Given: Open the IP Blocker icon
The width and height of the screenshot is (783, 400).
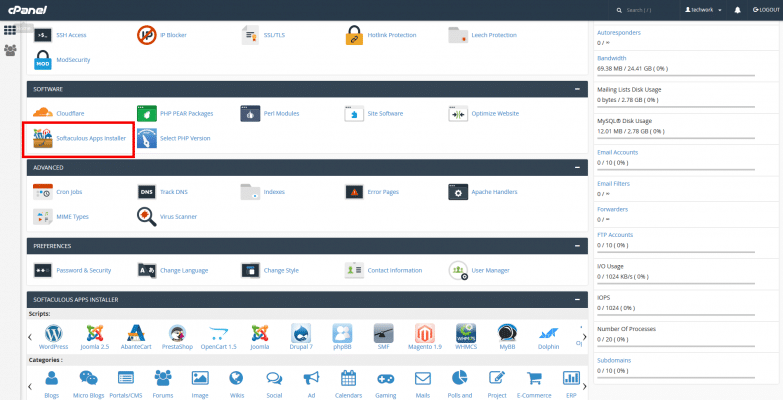Looking at the screenshot, I should tap(147, 35).
